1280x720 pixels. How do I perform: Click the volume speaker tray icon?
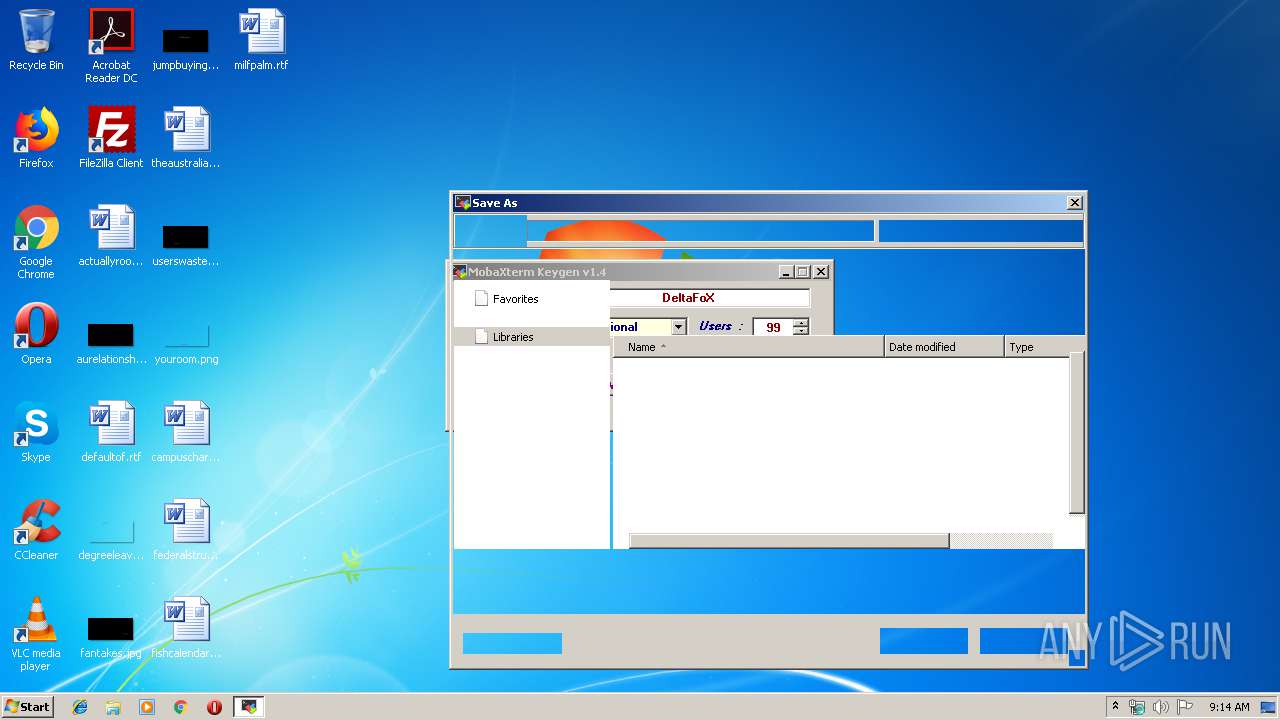(x=1160, y=707)
